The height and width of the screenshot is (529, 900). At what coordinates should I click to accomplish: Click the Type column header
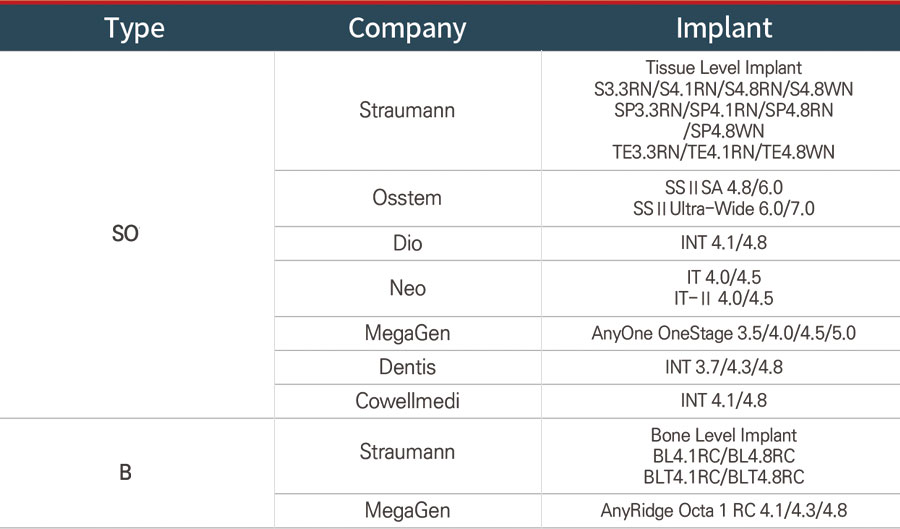point(135,28)
